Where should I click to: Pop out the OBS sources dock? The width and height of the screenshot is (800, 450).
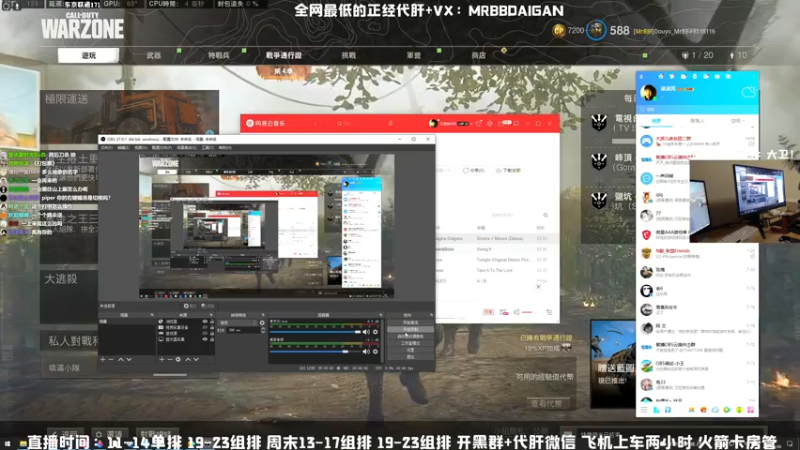211,315
